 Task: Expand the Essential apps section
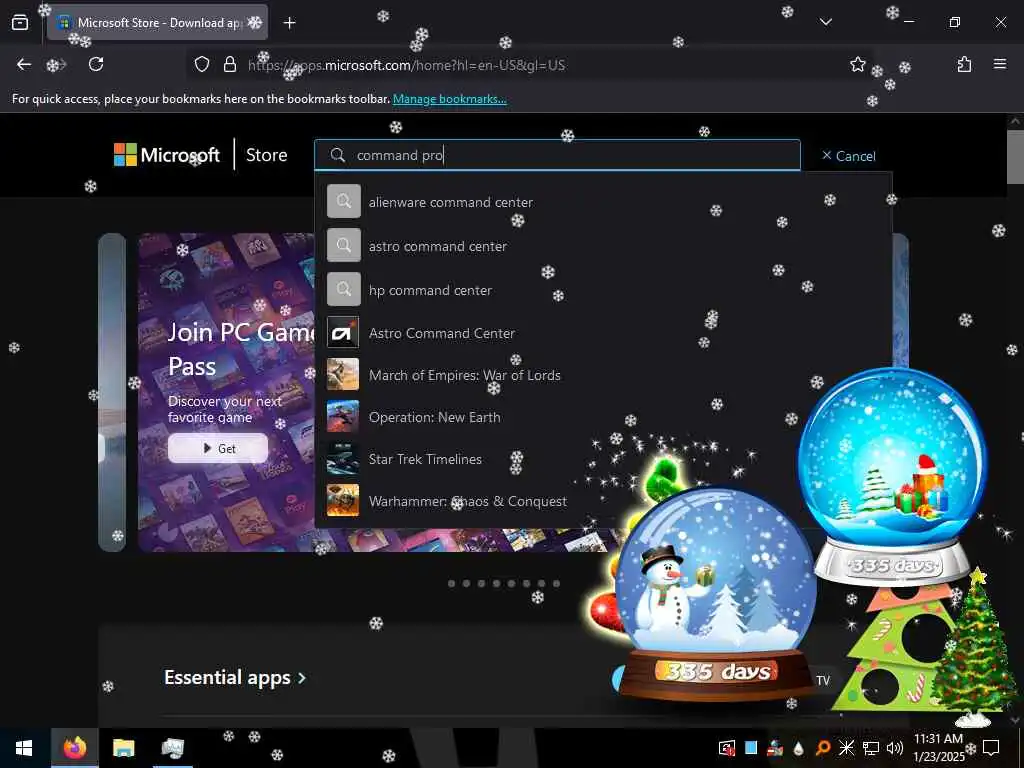point(234,677)
